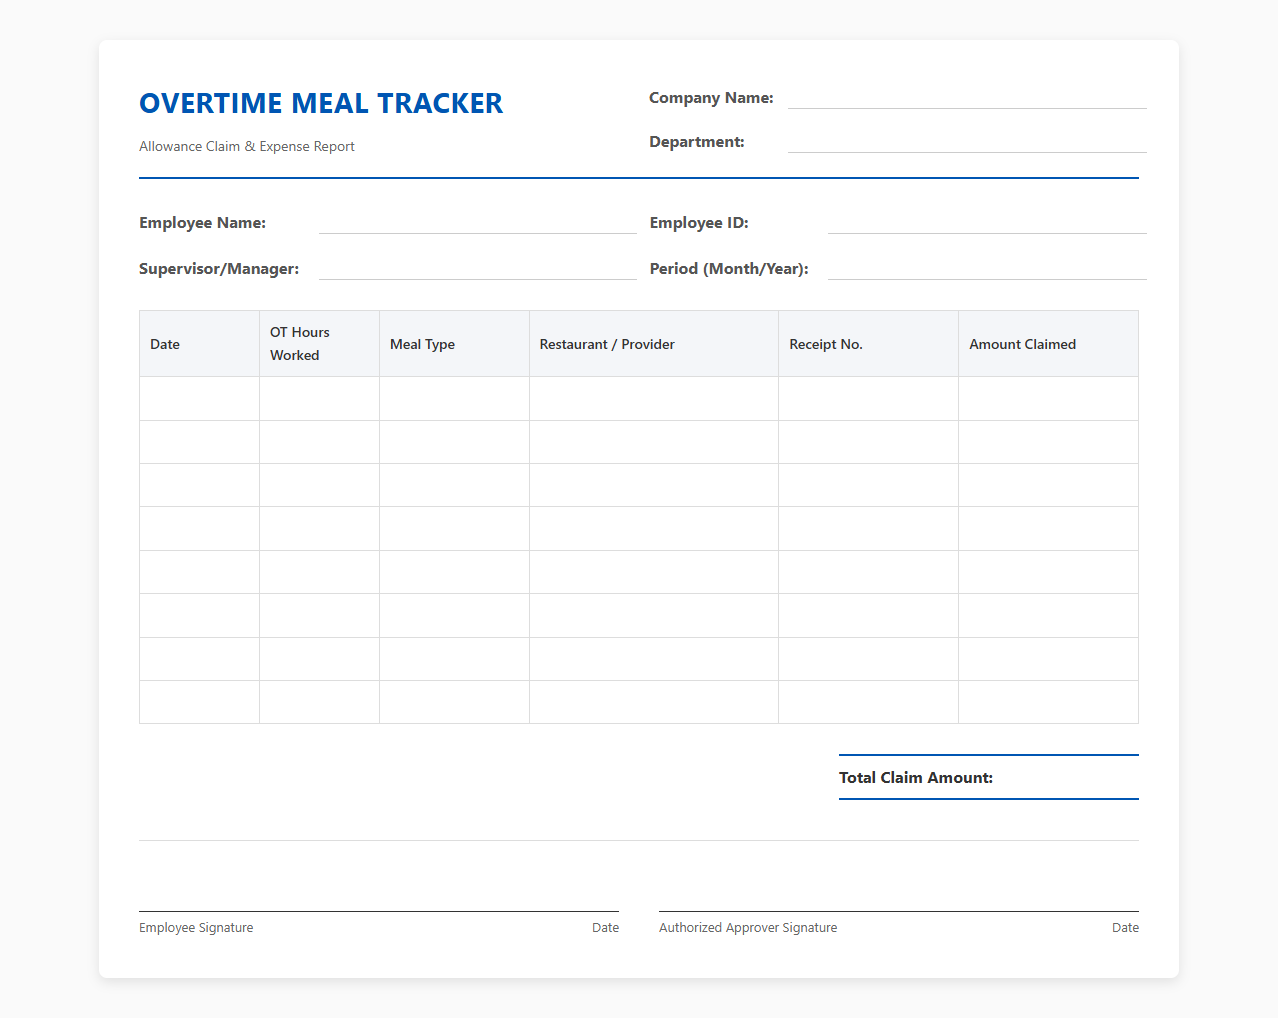The width and height of the screenshot is (1278, 1018).
Task: Select the 'OVERTIME MEAL TRACKER' title
Action: 321,103
